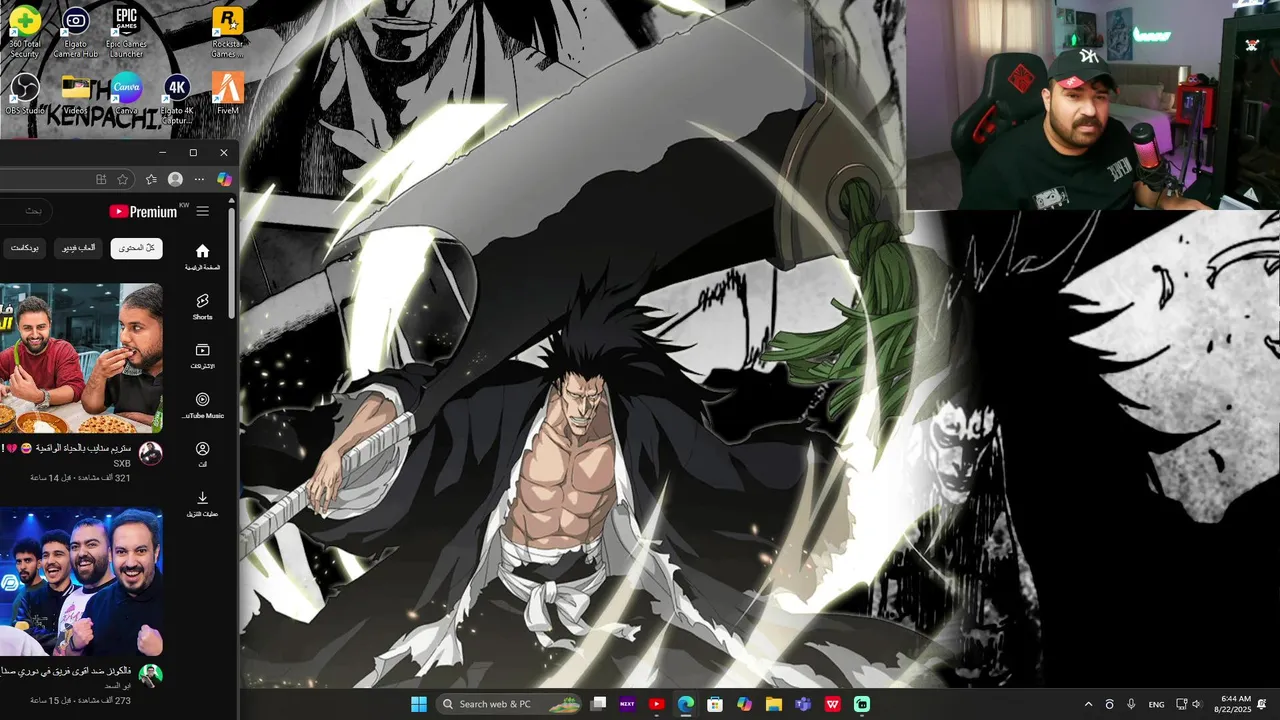Switch to Microsoft Edge on taskbar

click(x=686, y=704)
